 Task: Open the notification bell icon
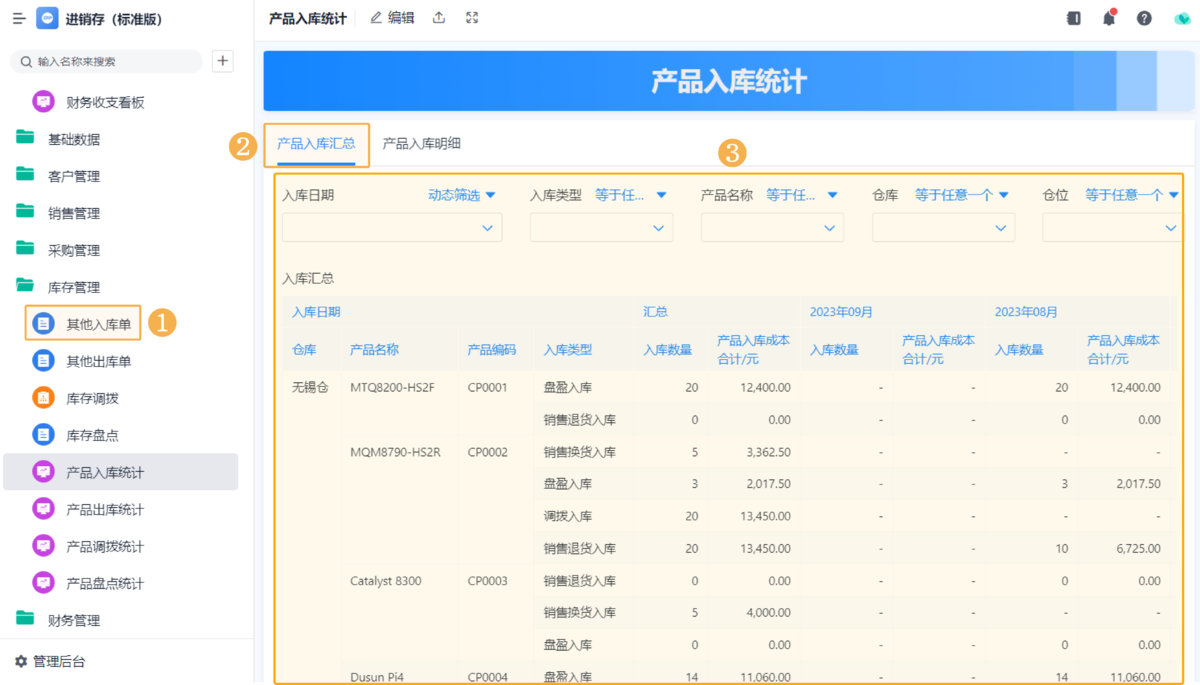[x=1109, y=18]
